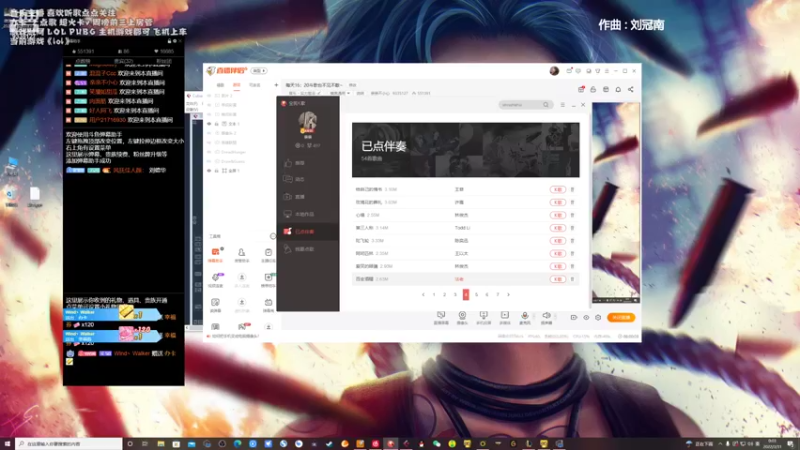Click the mode pill next to the app logo
Image resolution: width=800 pixels, height=450 pixels.
point(260,71)
